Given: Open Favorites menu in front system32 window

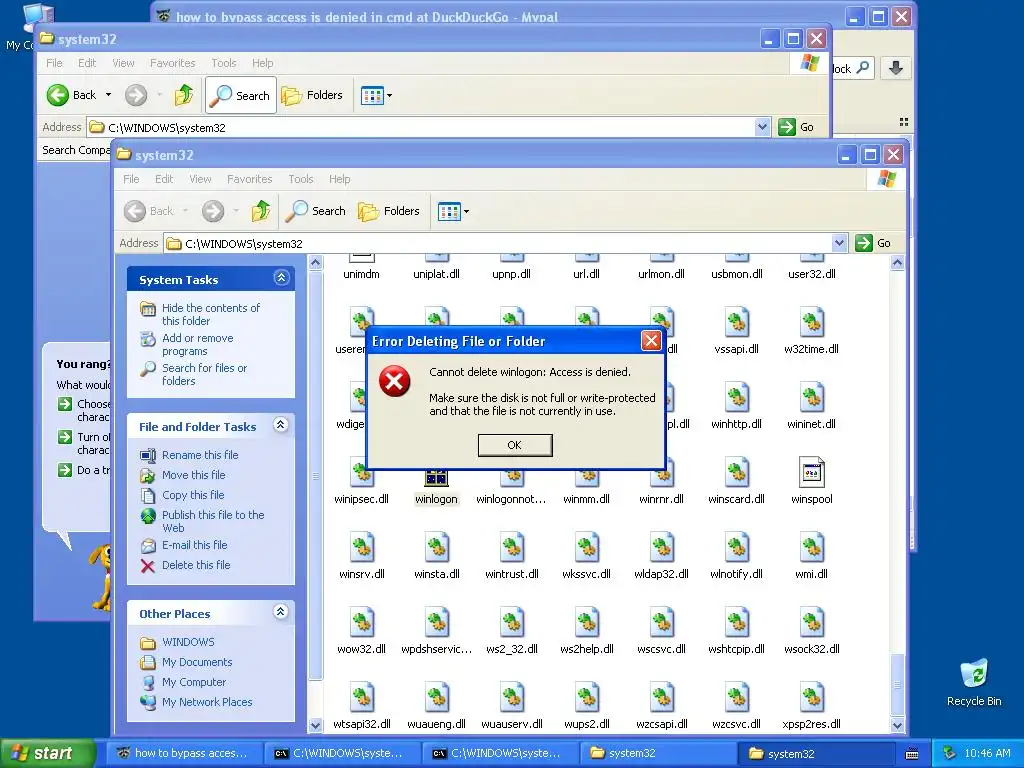Looking at the screenshot, I should (249, 179).
